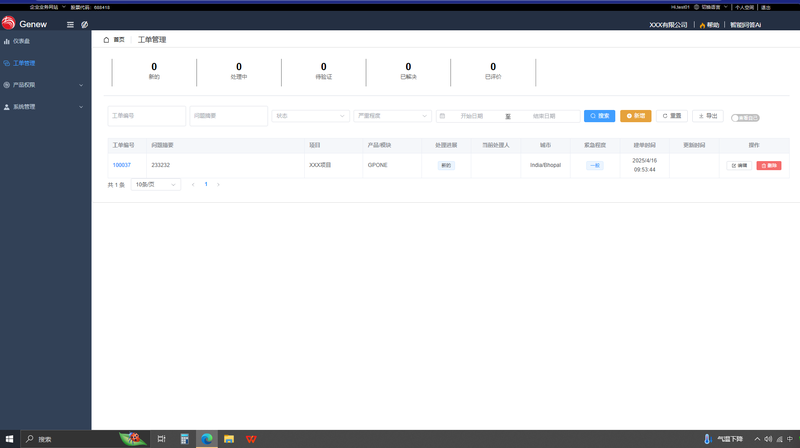Viewport: 800px width, 448px height.
Task: Click XXX有限公司 company name
Action: pos(668,25)
